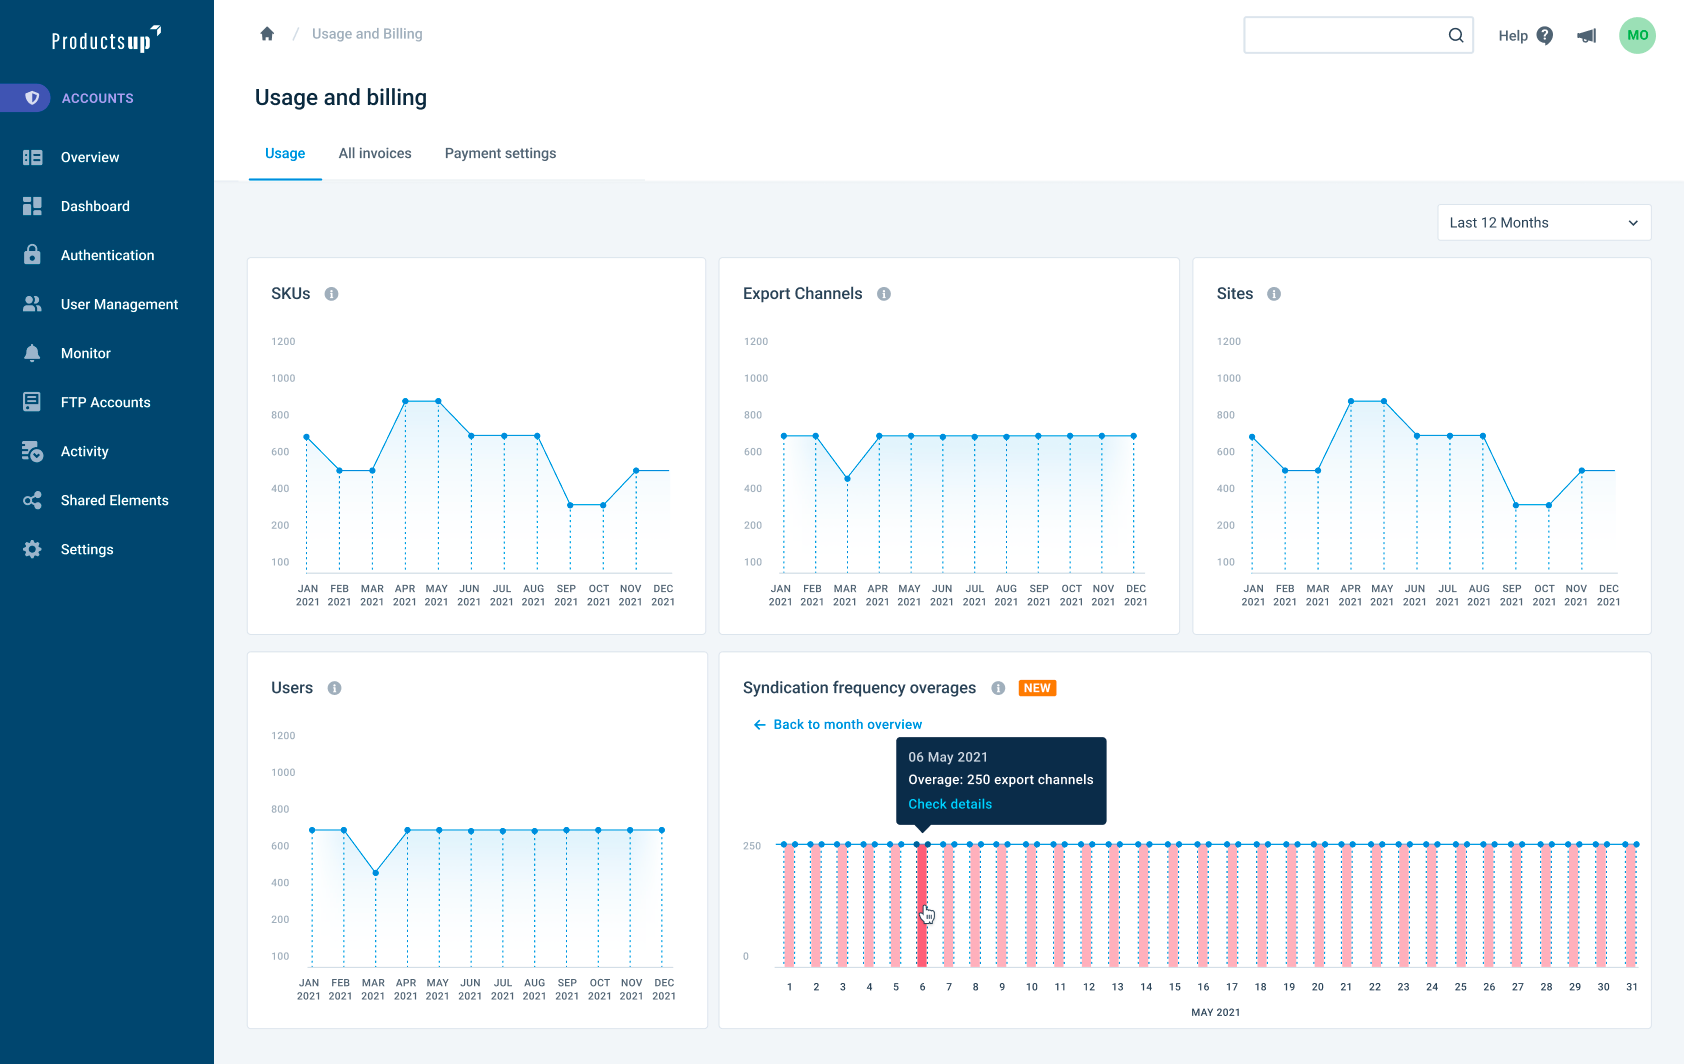Click the info icon beside Sites
1684x1064 pixels.
[x=1274, y=294]
